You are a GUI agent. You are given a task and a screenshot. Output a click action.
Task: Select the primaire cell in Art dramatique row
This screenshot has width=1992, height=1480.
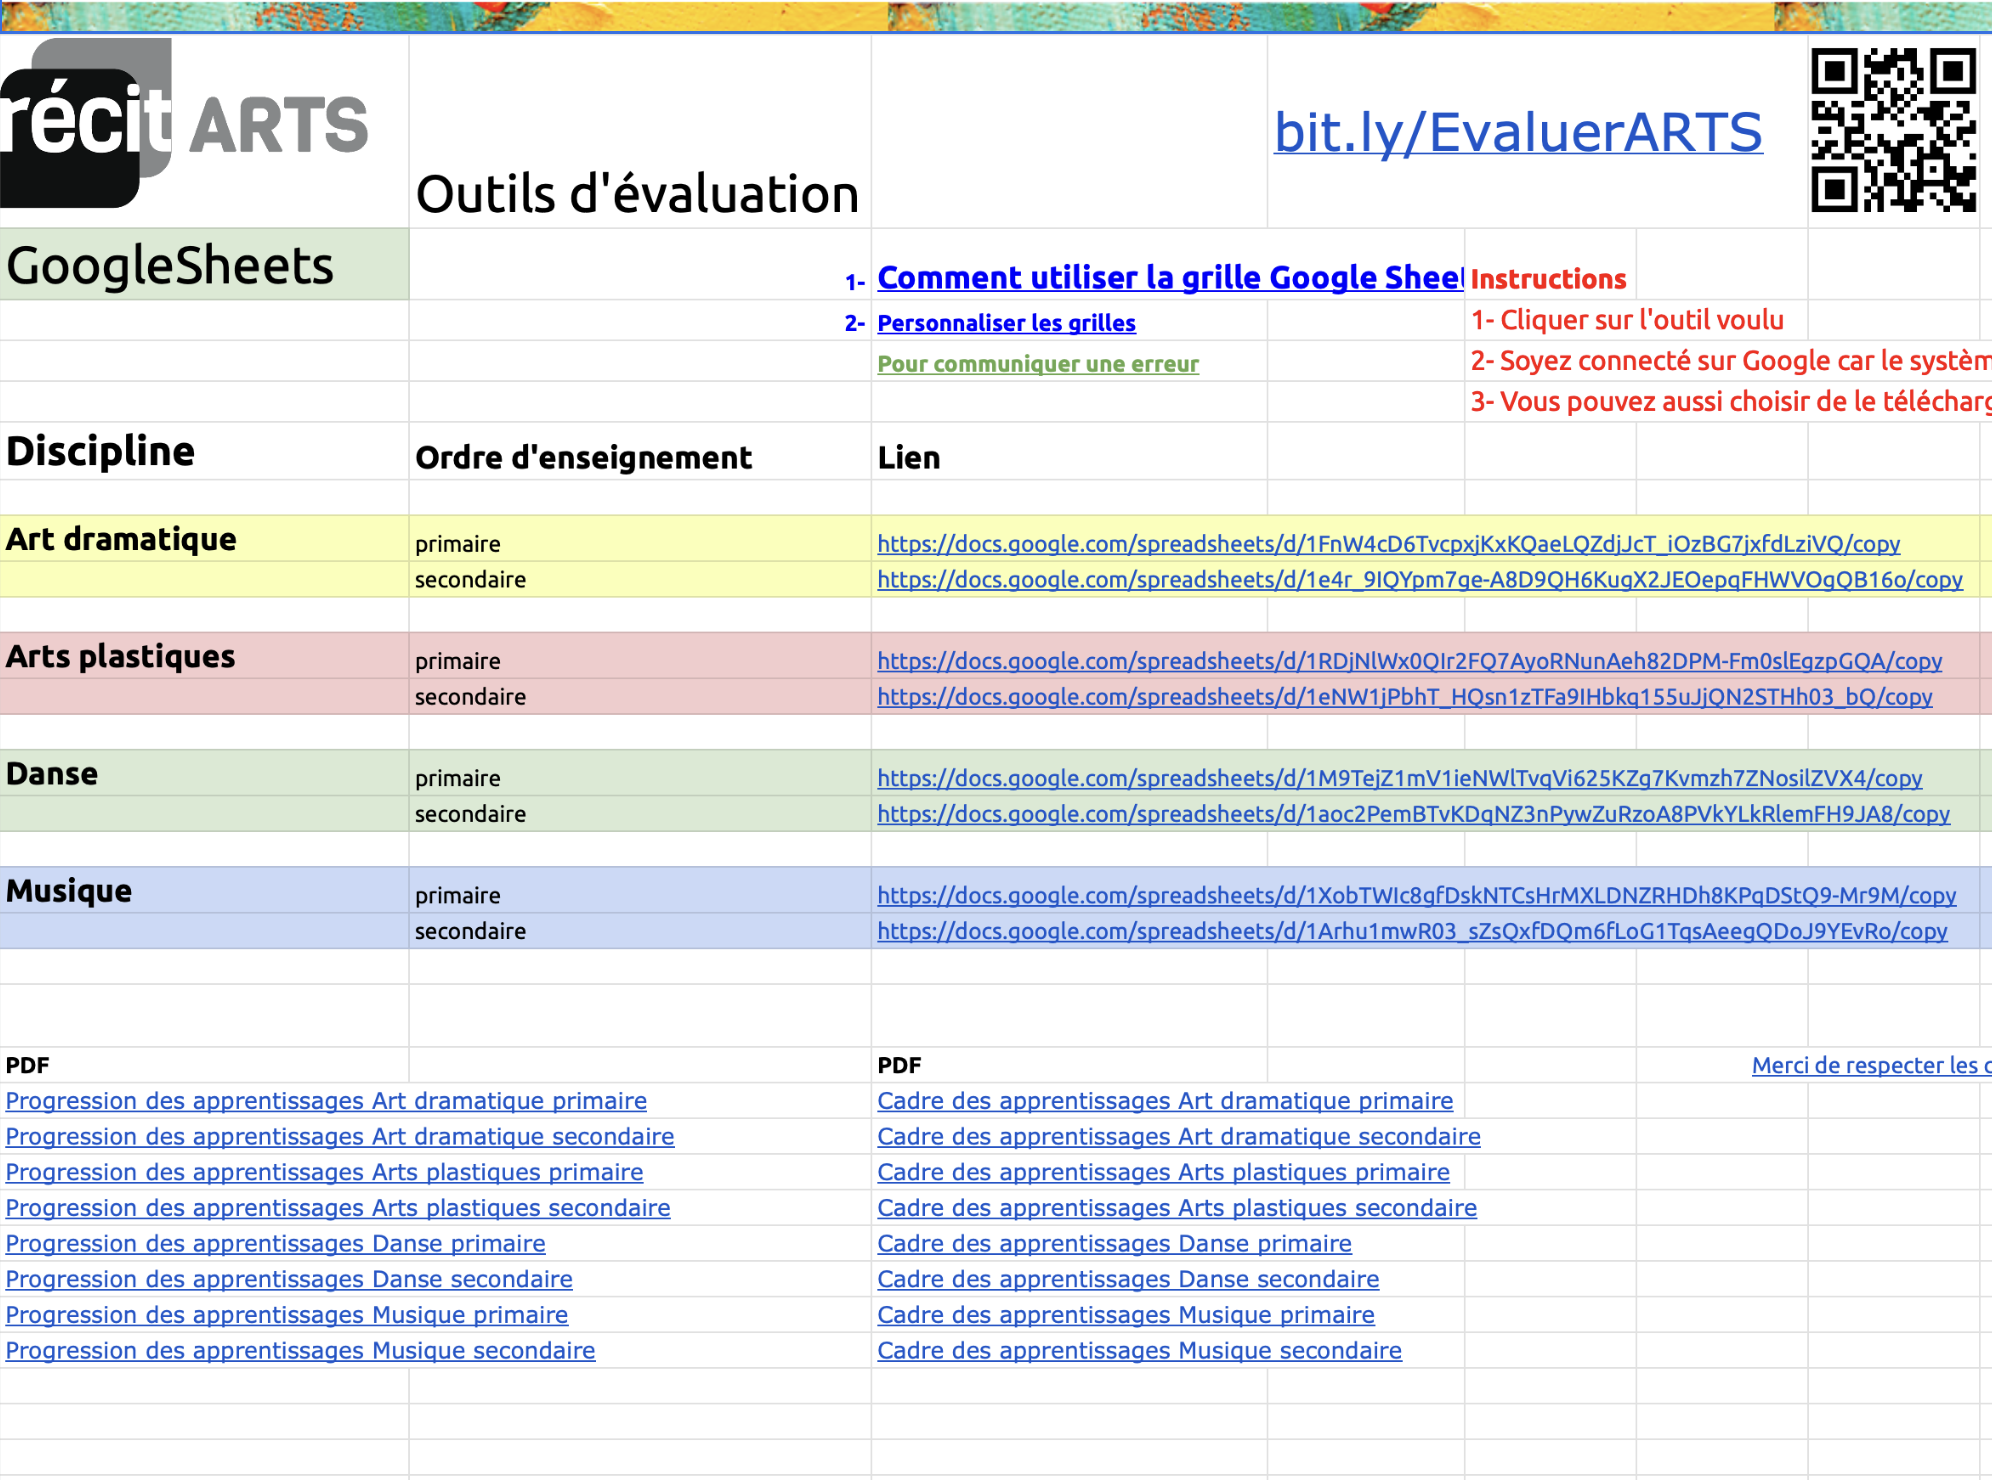tap(640, 539)
